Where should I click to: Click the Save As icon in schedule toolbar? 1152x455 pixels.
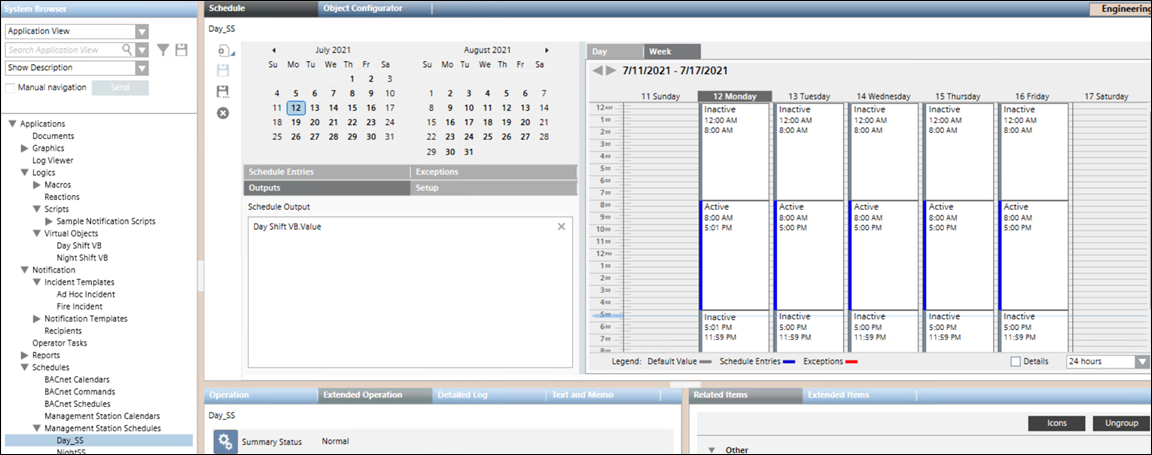pyautogui.click(x=222, y=91)
